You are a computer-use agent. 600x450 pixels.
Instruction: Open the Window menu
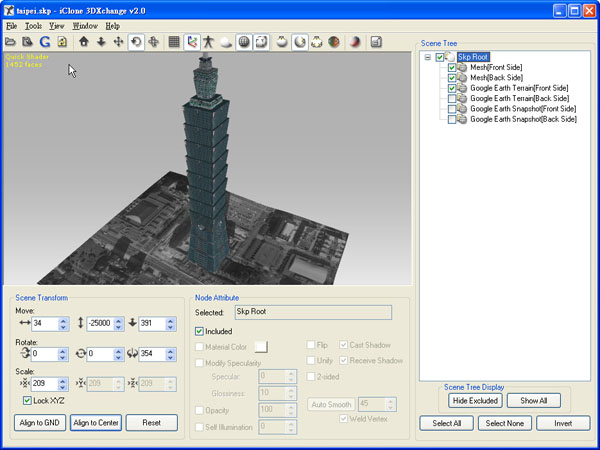tap(84, 25)
